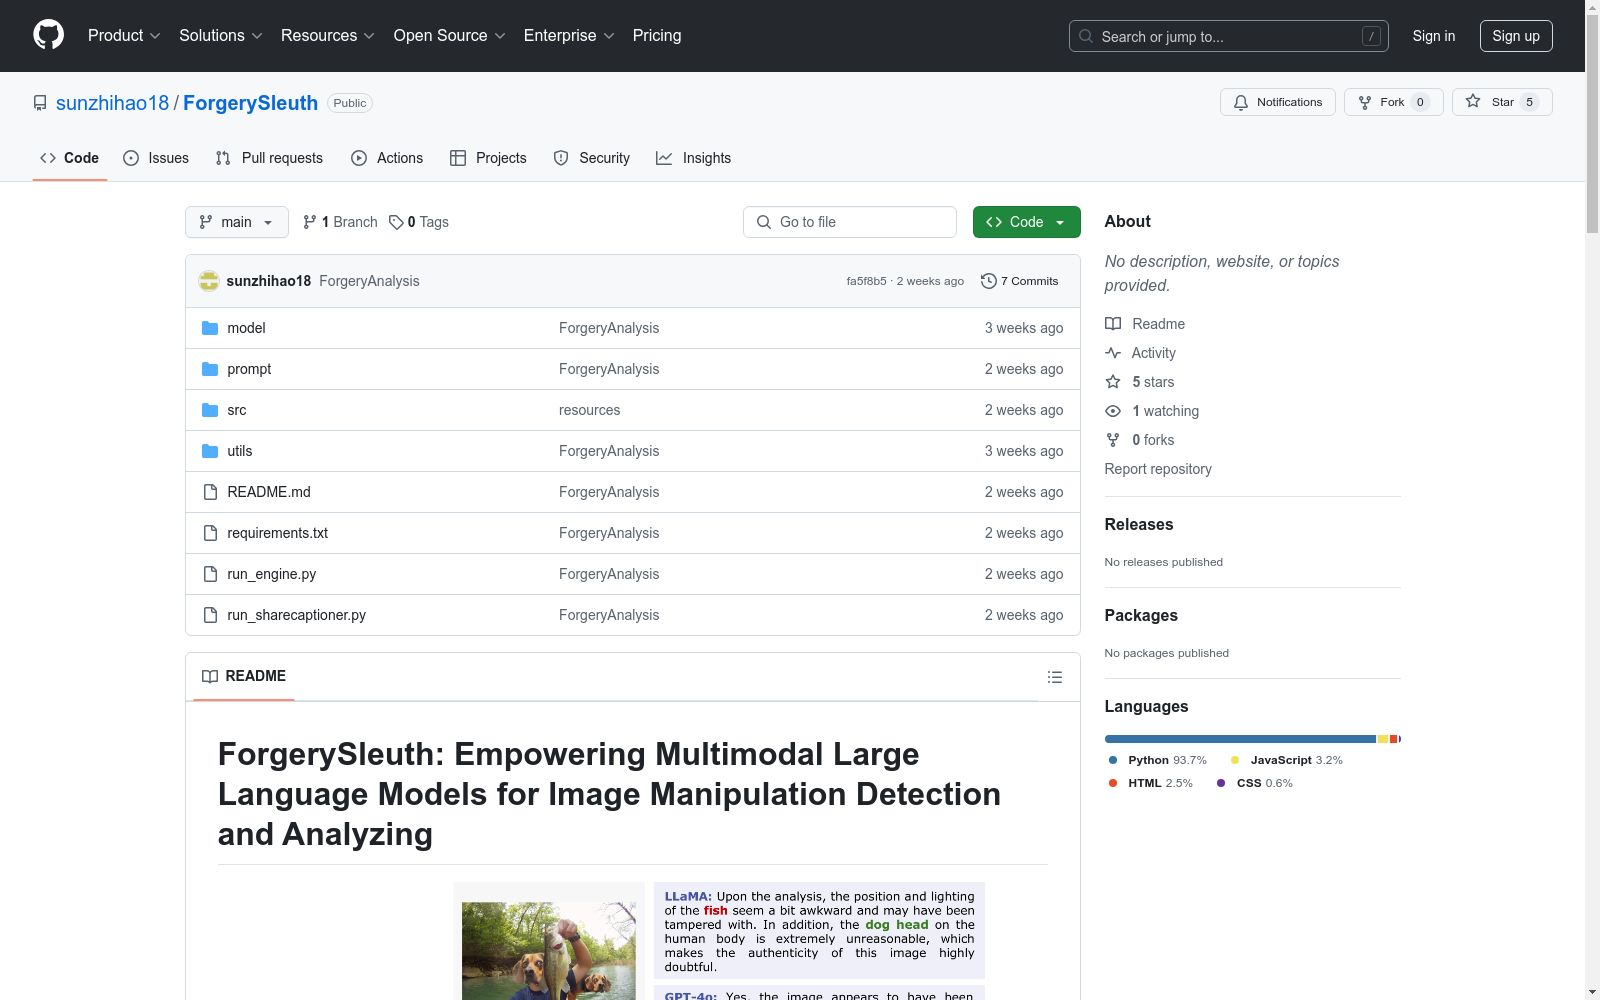Click the slash shortcut key icon in search

1371,36
